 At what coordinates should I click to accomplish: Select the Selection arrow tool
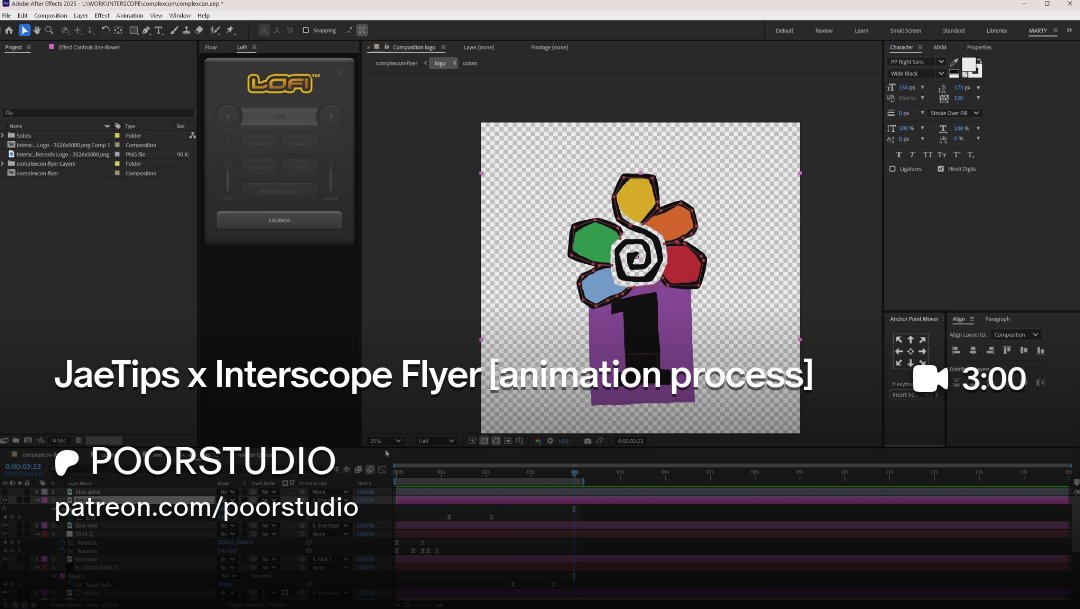tap(24, 30)
